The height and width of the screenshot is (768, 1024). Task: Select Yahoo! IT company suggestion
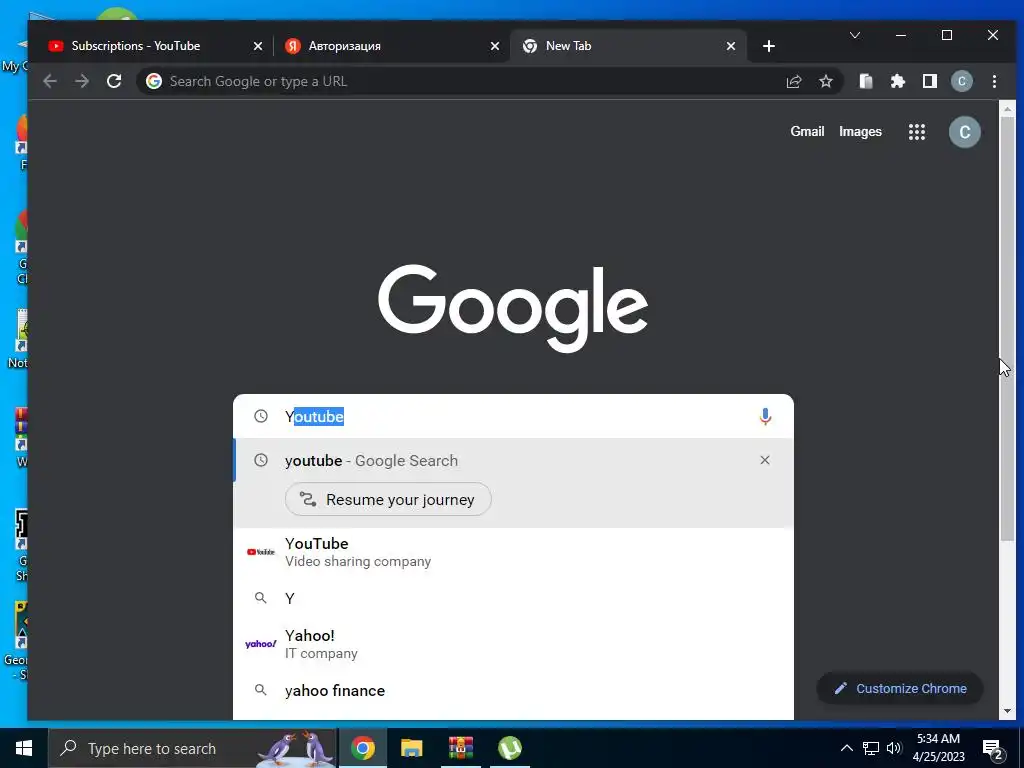(x=513, y=644)
